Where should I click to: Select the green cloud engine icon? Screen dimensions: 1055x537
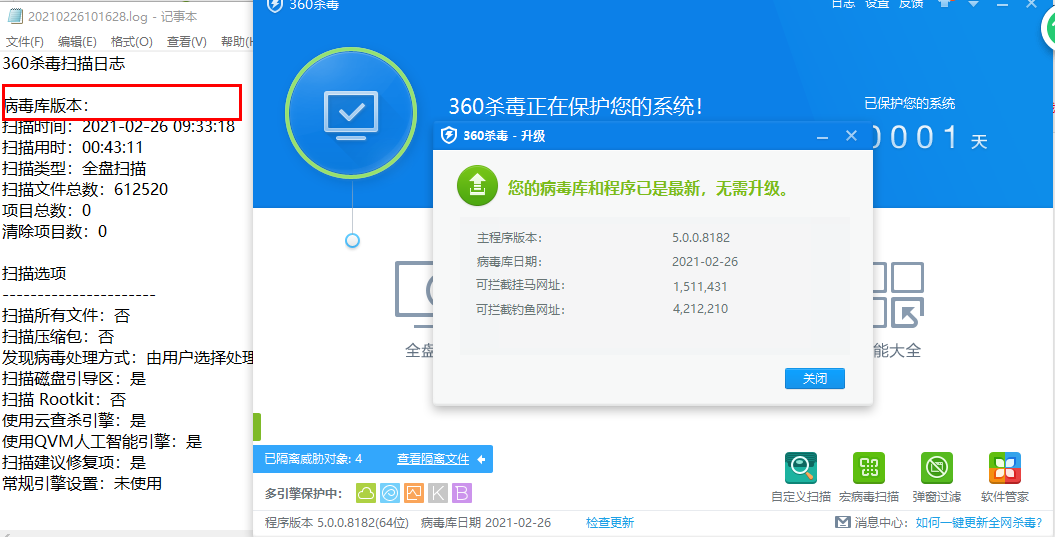[x=365, y=493]
